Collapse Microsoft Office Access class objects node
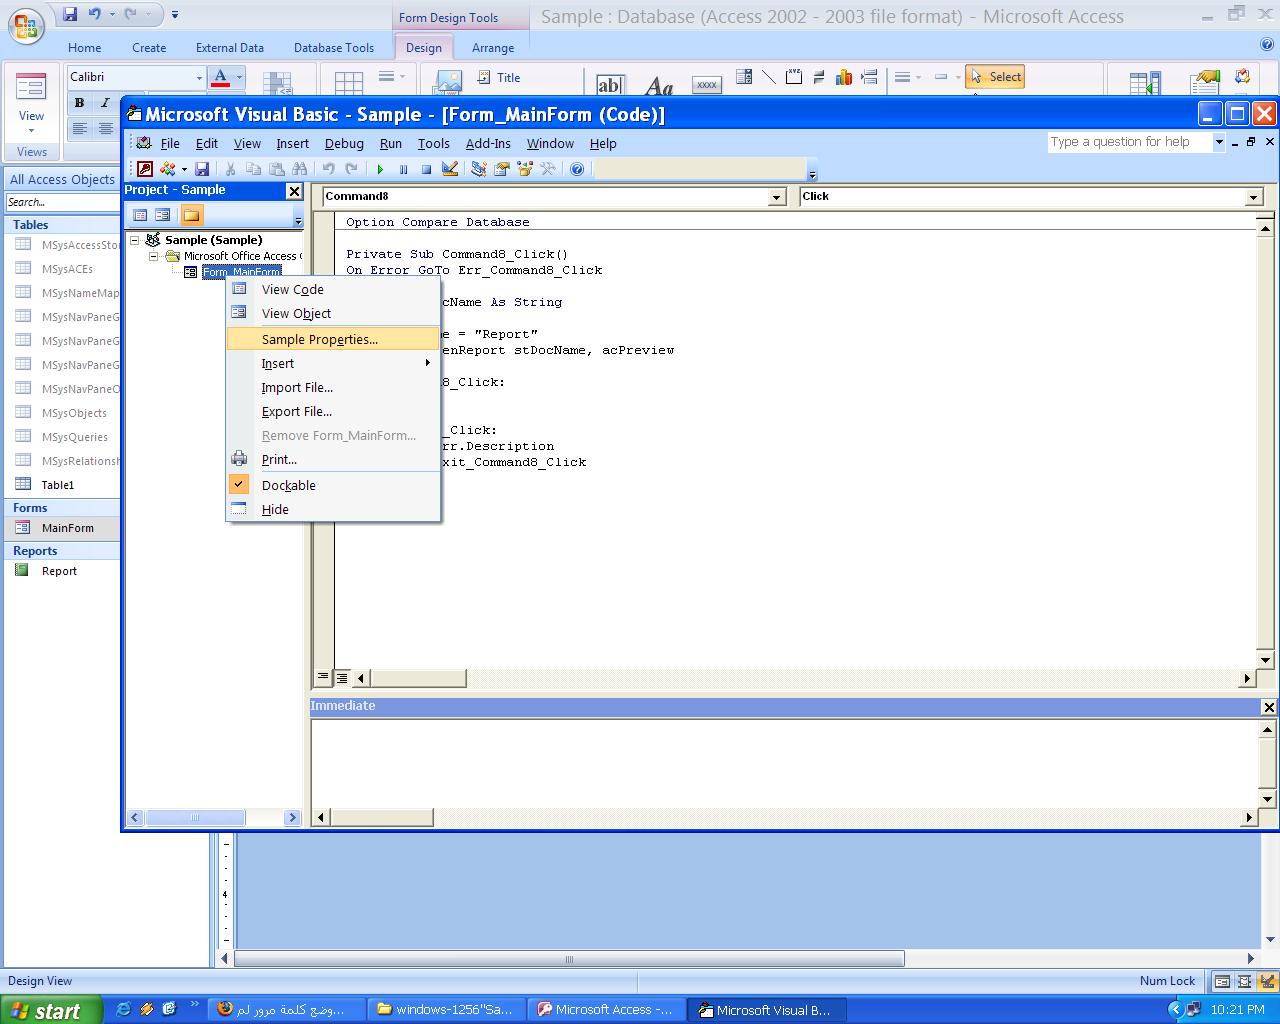This screenshot has height=1024, width=1280. pos(154,256)
